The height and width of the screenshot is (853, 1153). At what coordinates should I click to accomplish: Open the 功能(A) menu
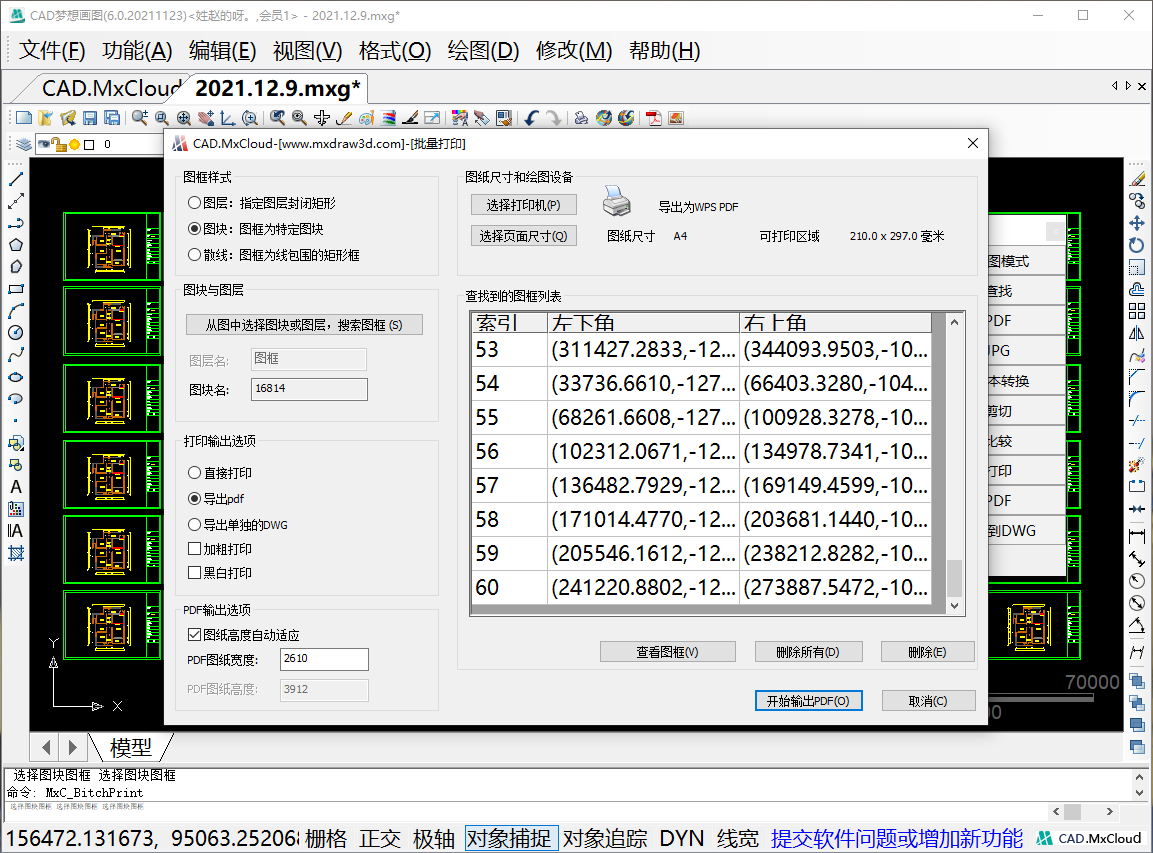pyautogui.click(x=138, y=51)
